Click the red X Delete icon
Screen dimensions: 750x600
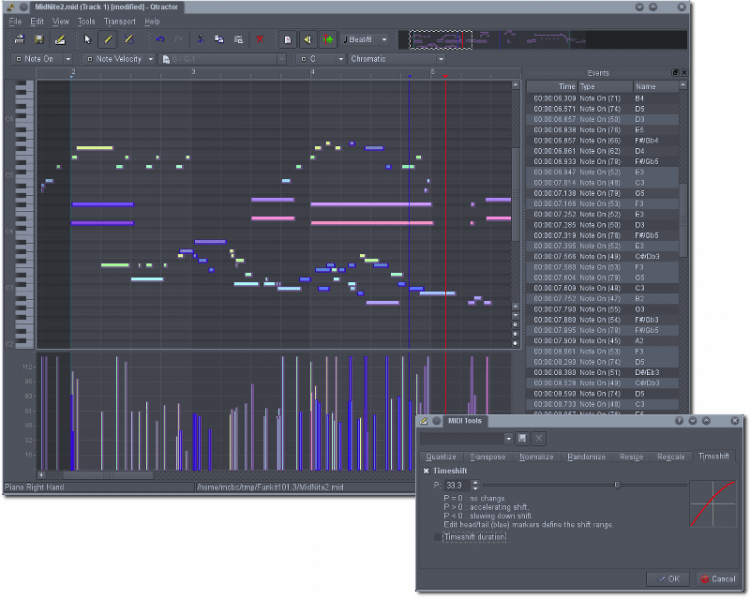[260, 40]
